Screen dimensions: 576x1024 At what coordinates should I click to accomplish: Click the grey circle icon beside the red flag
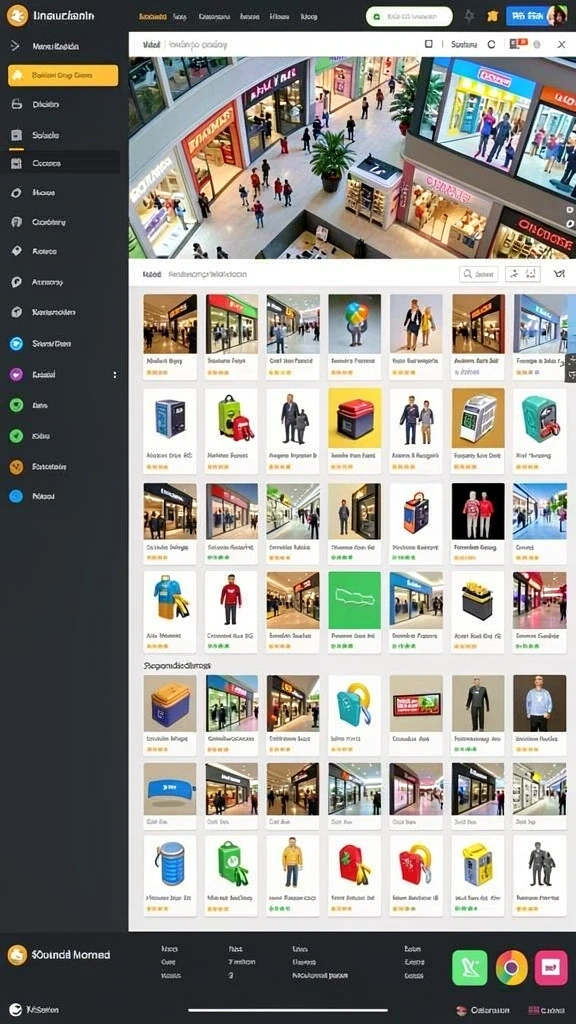point(537,44)
